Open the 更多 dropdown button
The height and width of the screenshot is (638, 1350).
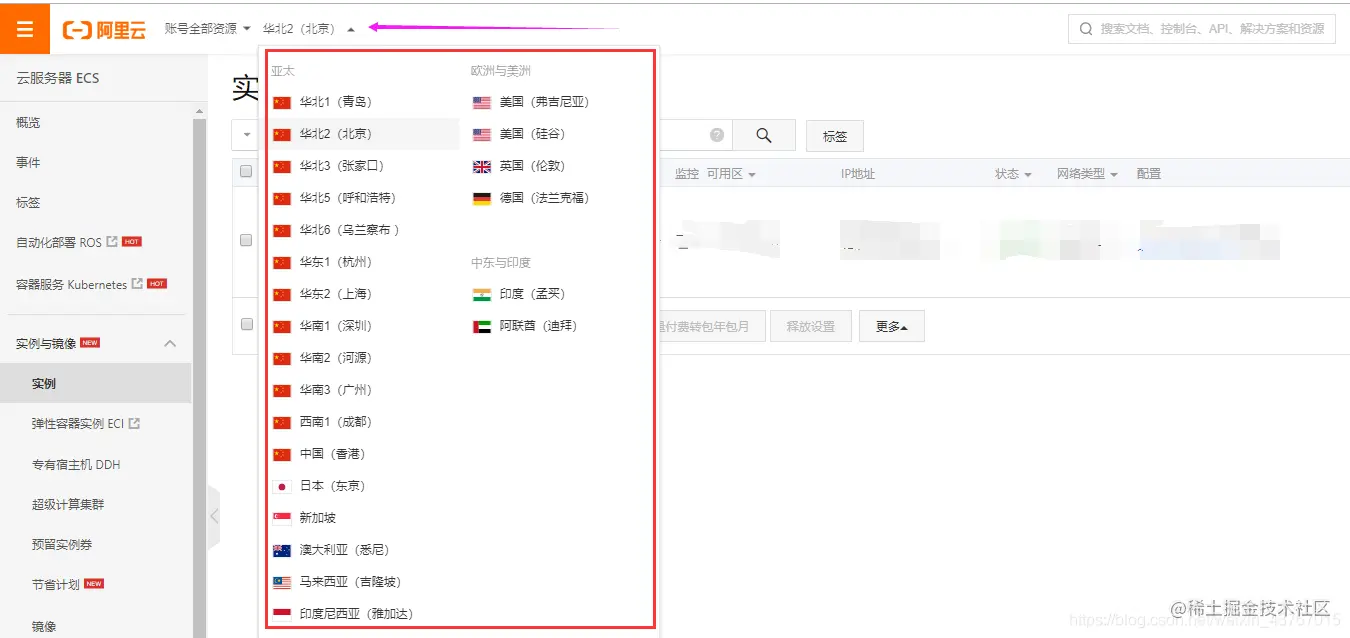[891, 326]
